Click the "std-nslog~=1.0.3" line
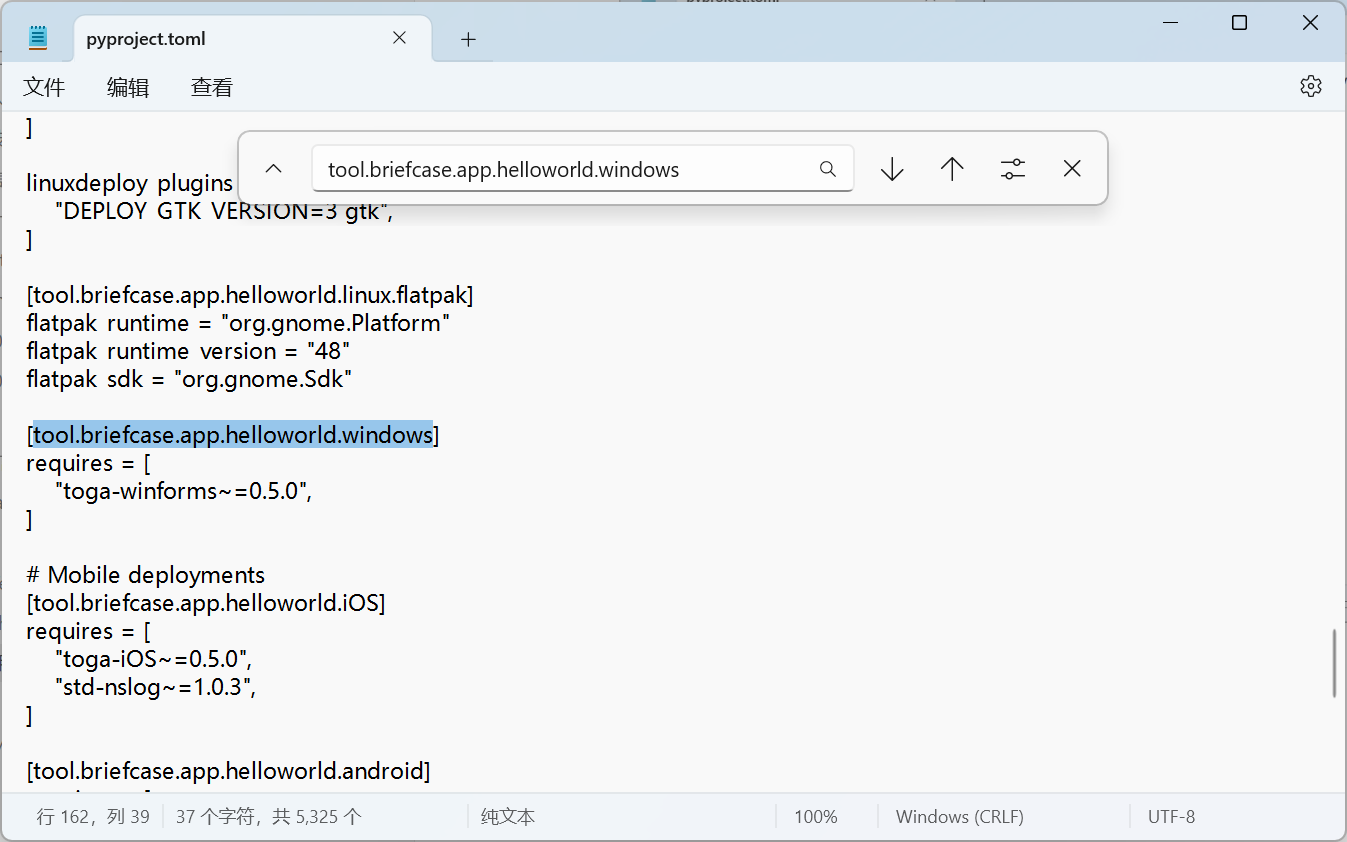Screen dimensions: 1347x842 pos(156,687)
